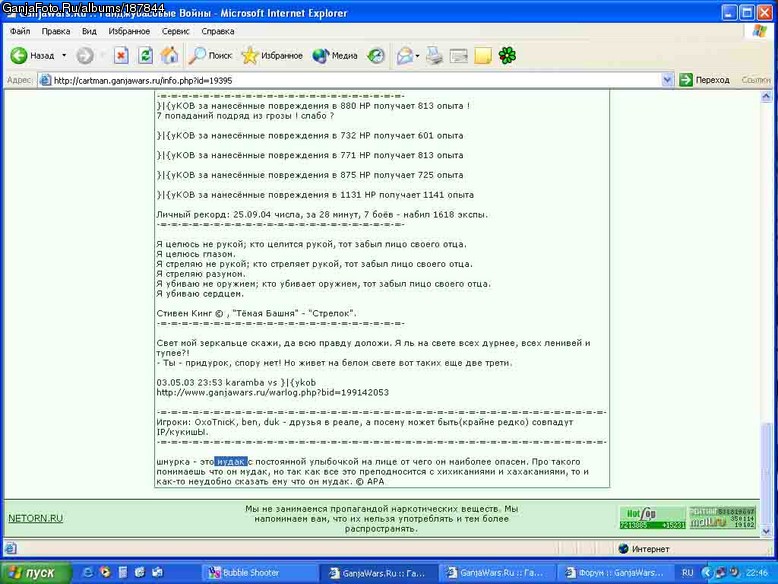
Task: Open Media (Медиа) toolbar button
Action: [335, 56]
